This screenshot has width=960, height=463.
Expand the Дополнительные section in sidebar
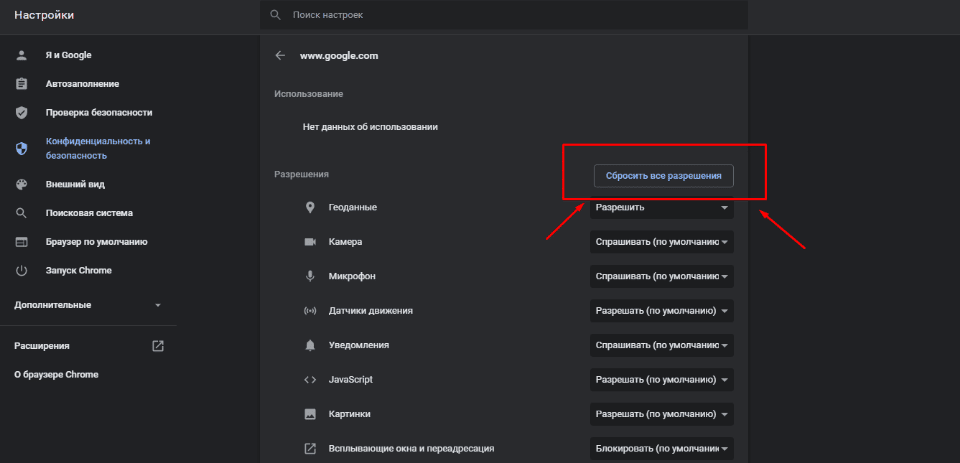tap(87, 305)
